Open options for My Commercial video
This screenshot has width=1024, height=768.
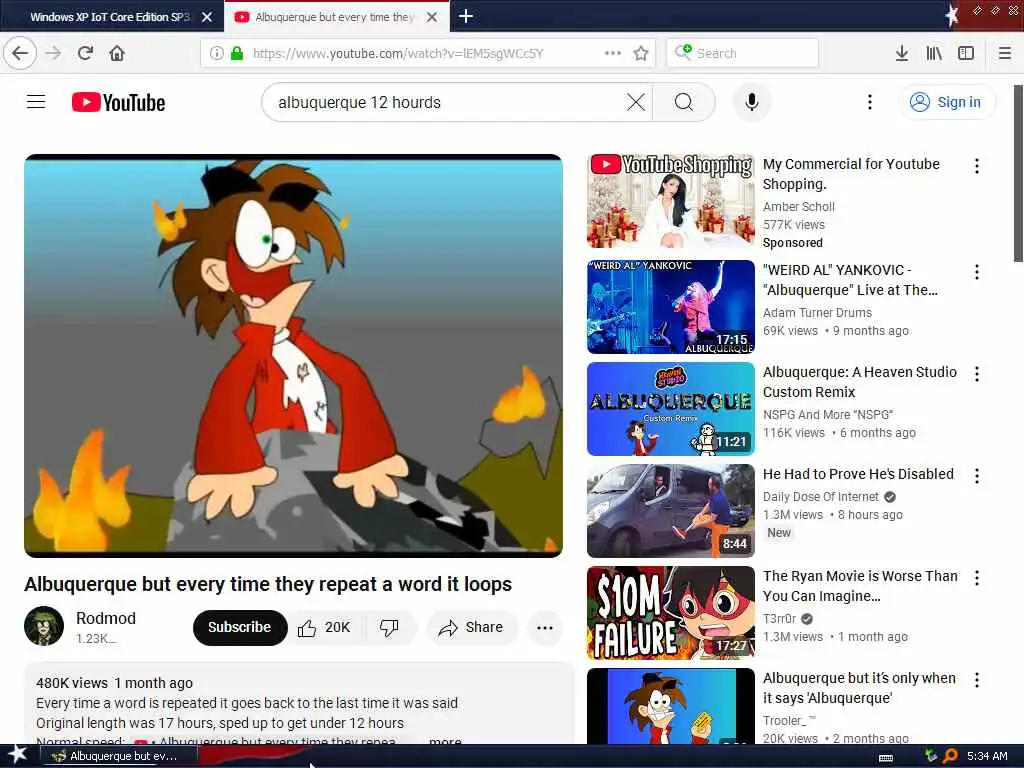pos(976,166)
